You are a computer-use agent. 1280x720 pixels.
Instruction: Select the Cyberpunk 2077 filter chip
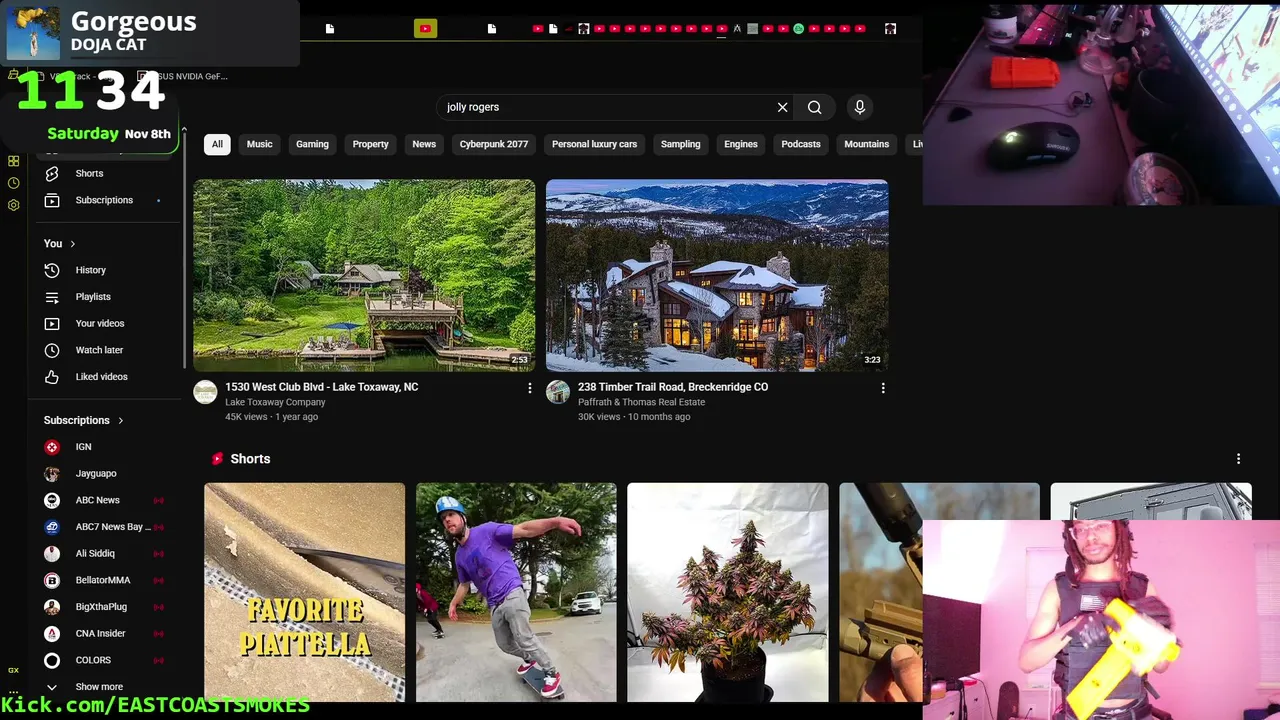494,144
